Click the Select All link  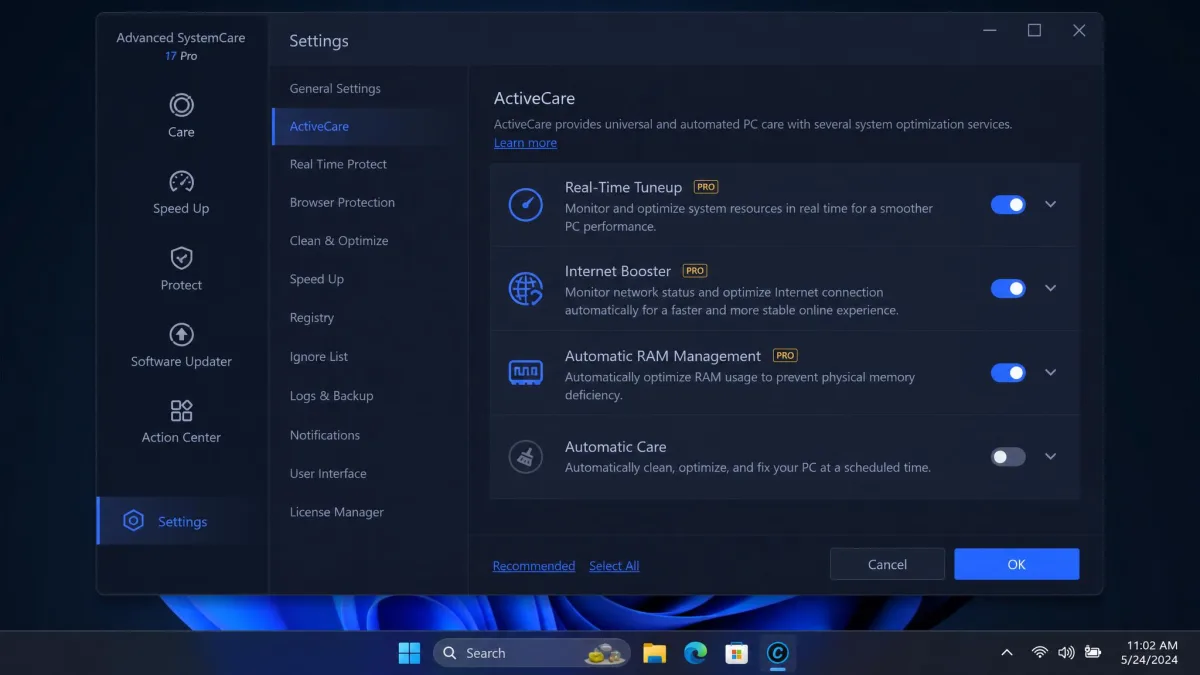[x=614, y=566]
